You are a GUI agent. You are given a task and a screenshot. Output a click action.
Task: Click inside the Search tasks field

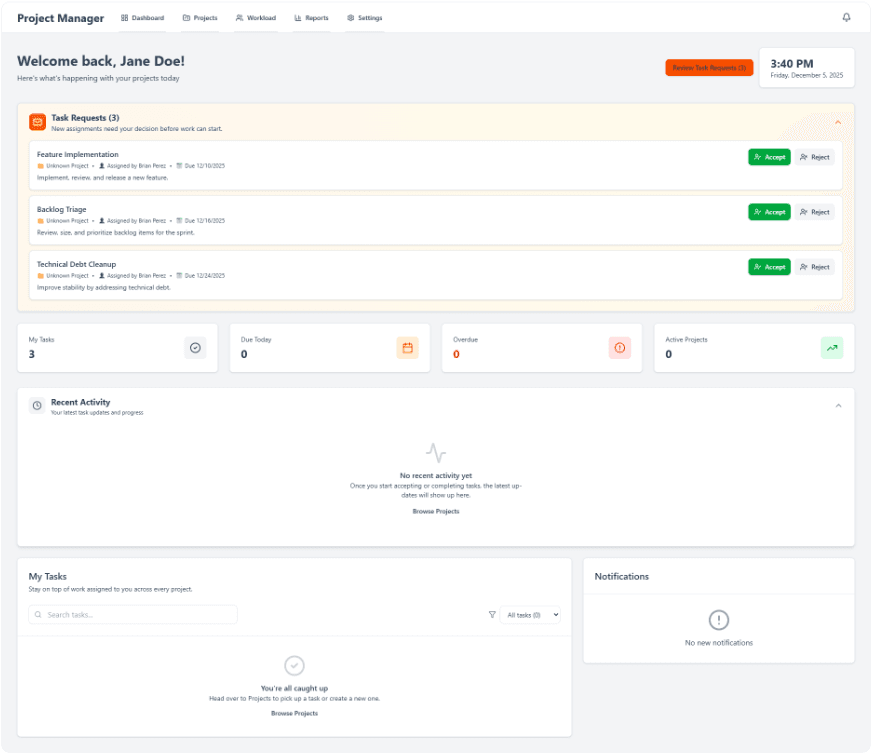point(132,614)
